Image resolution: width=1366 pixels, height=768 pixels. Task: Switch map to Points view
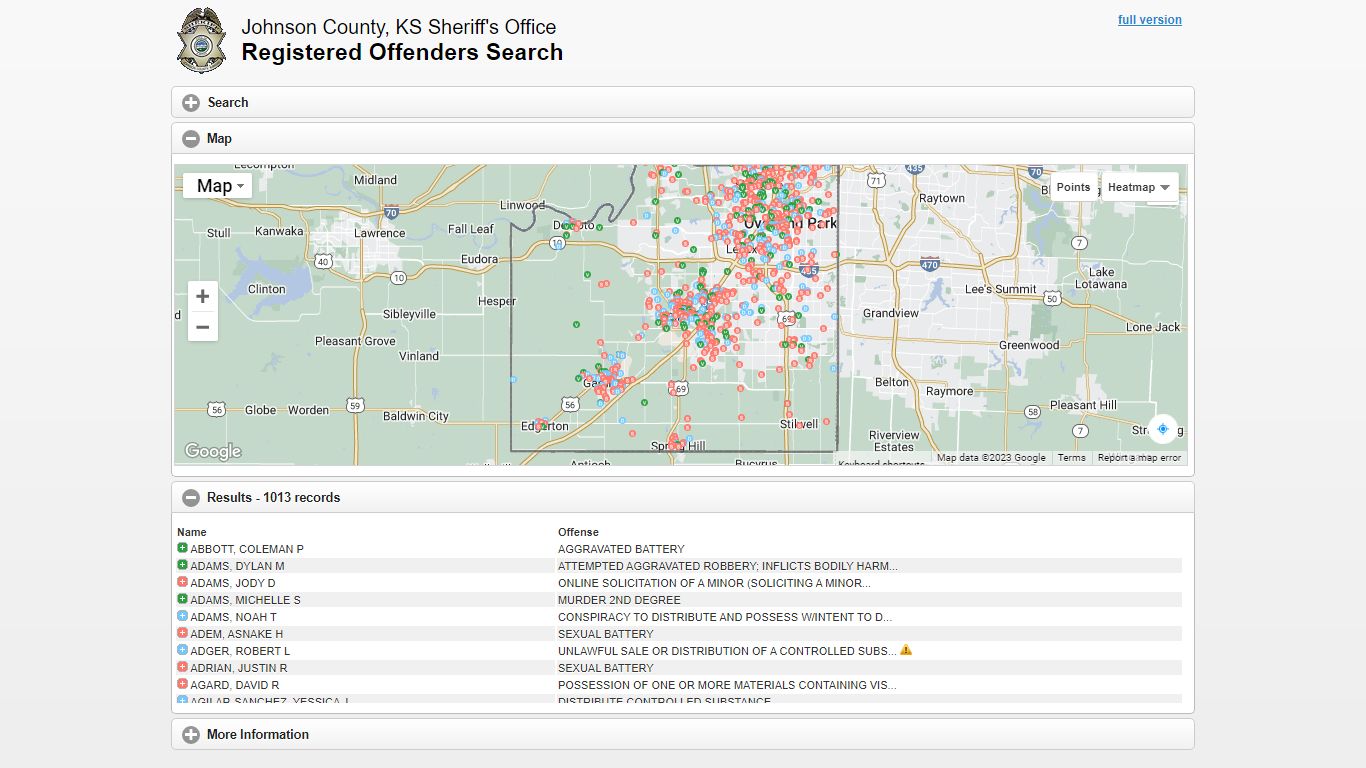[x=1073, y=187]
